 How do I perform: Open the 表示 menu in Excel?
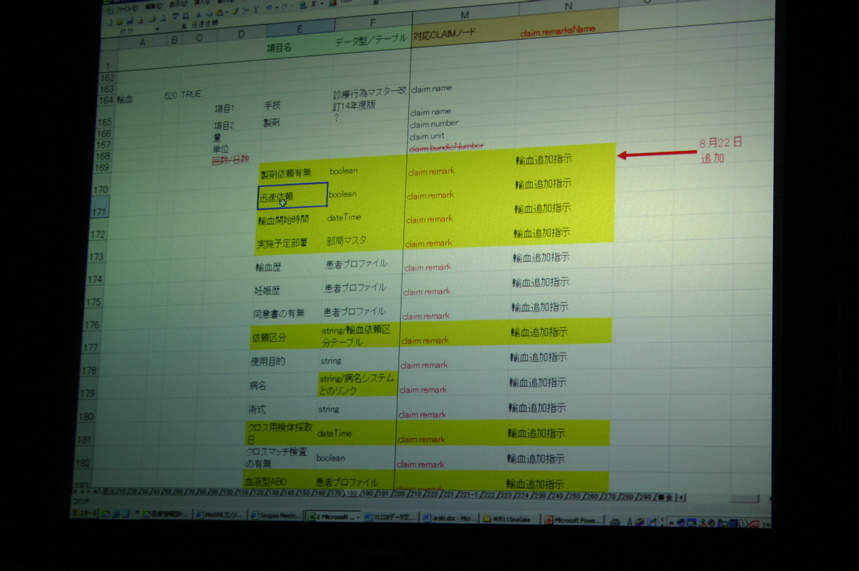(178, 5)
